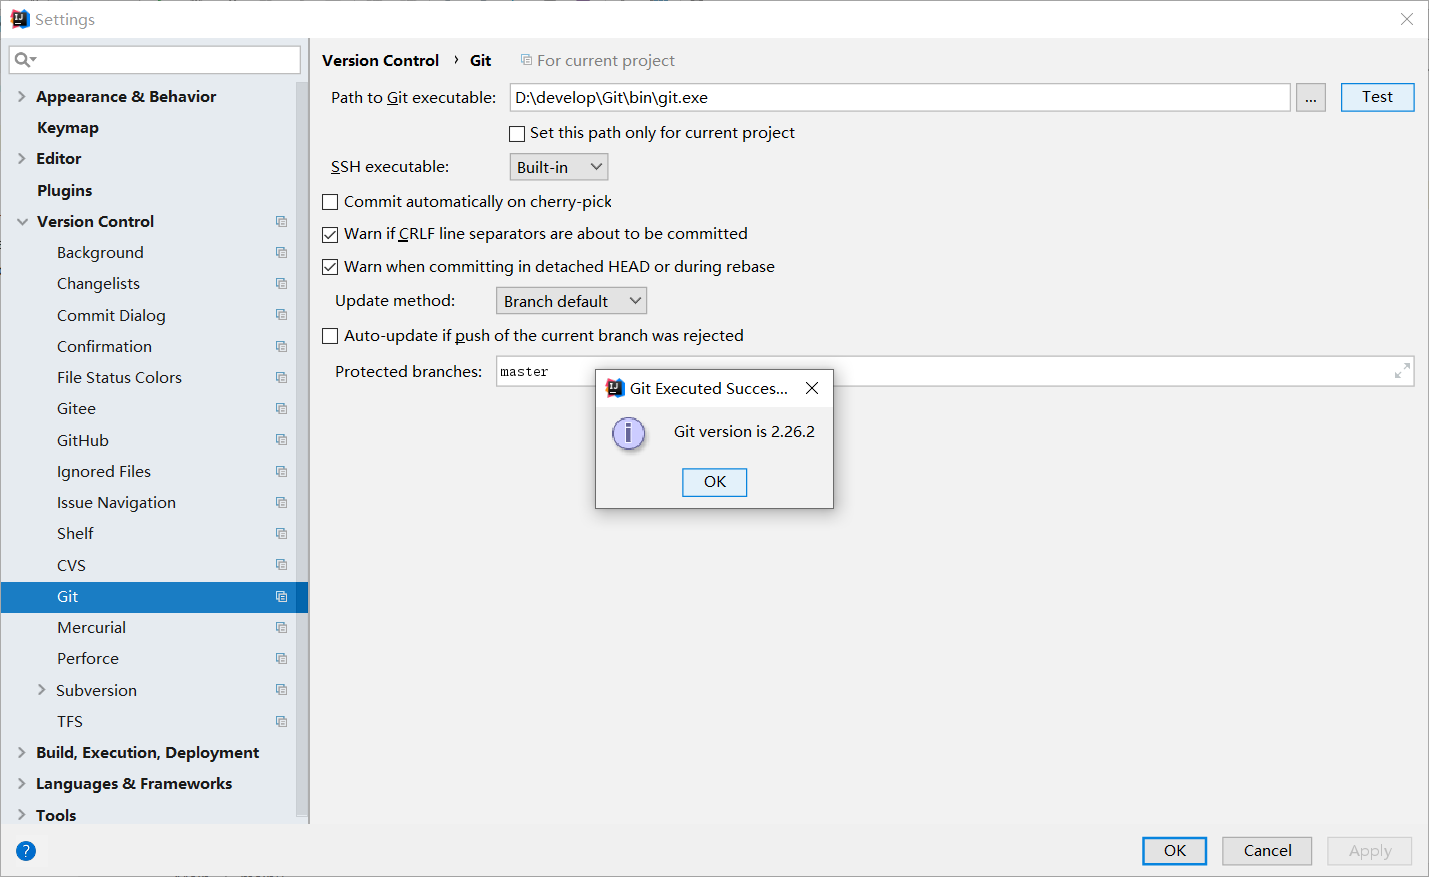Open the Update method dropdown
Image resolution: width=1429 pixels, height=877 pixels.
[571, 300]
